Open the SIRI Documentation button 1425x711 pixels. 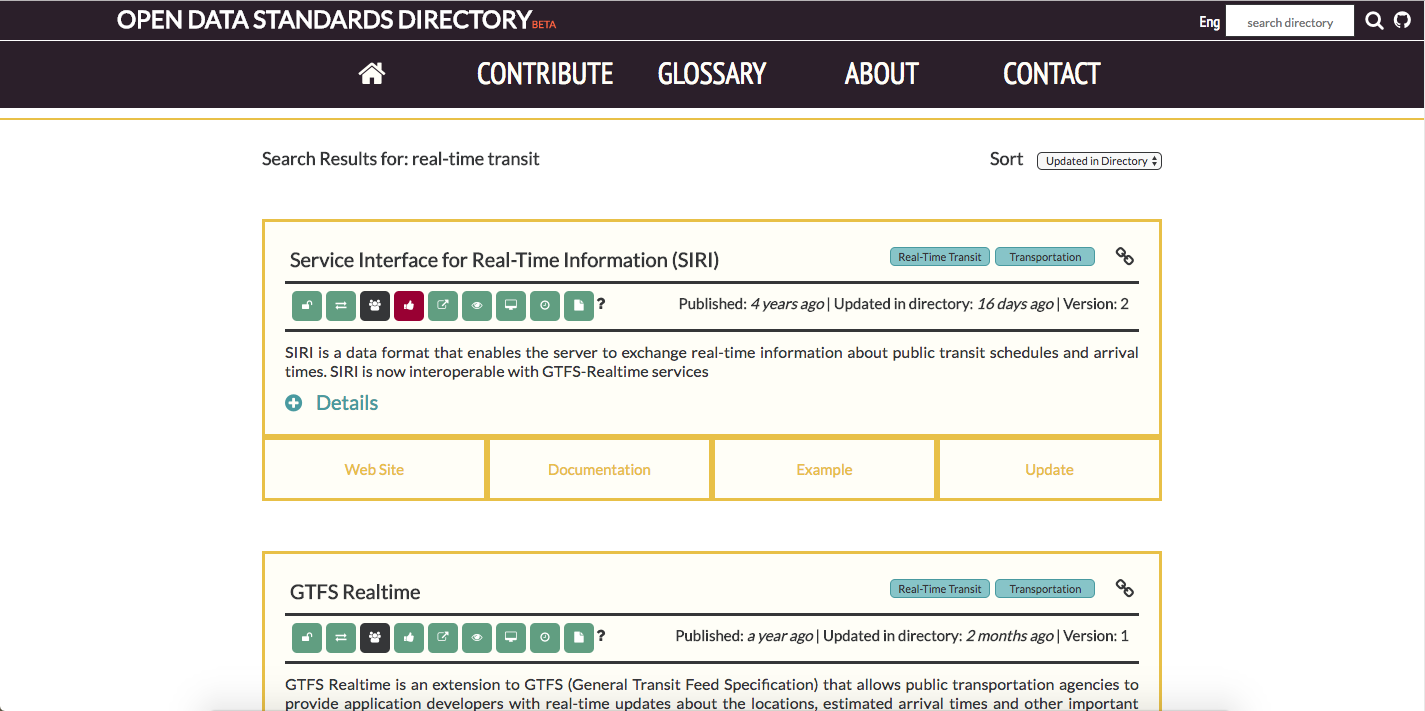pyautogui.click(x=599, y=469)
